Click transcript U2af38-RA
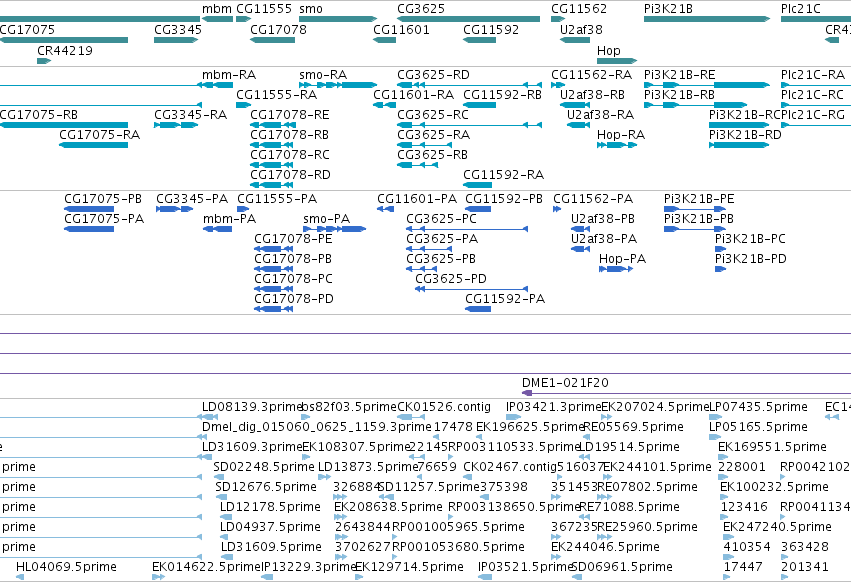Image resolution: width=851 pixels, height=582 pixels. coord(579,125)
